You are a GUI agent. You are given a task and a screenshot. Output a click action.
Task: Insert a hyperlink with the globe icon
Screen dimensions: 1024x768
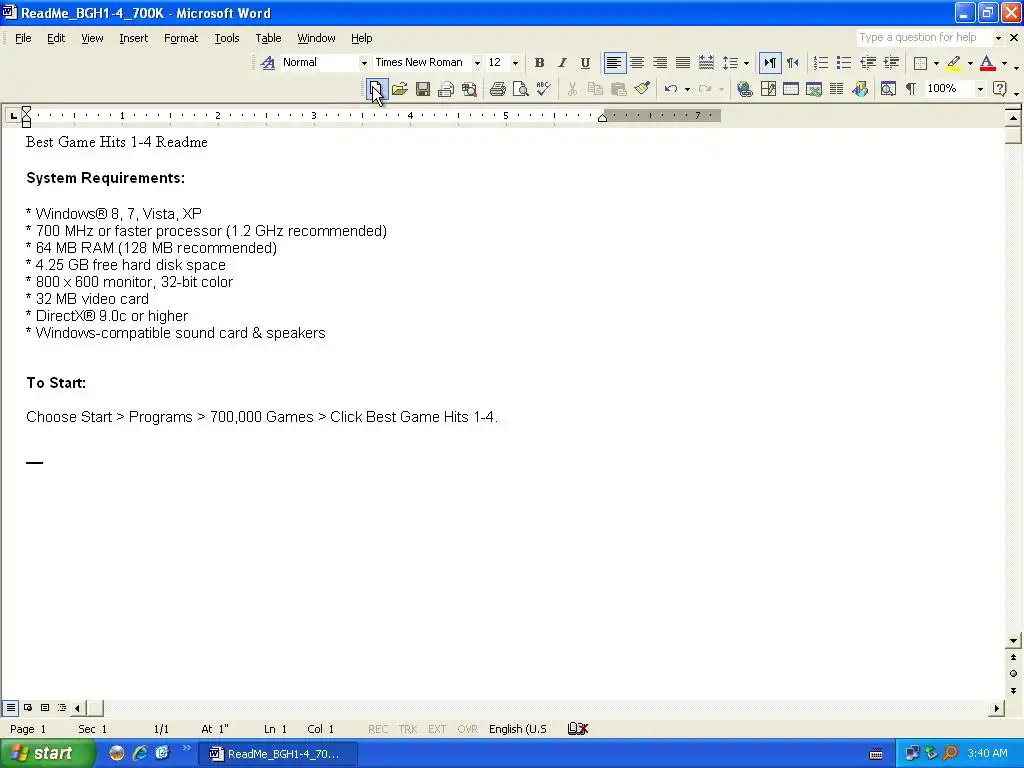tap(744, 89)
